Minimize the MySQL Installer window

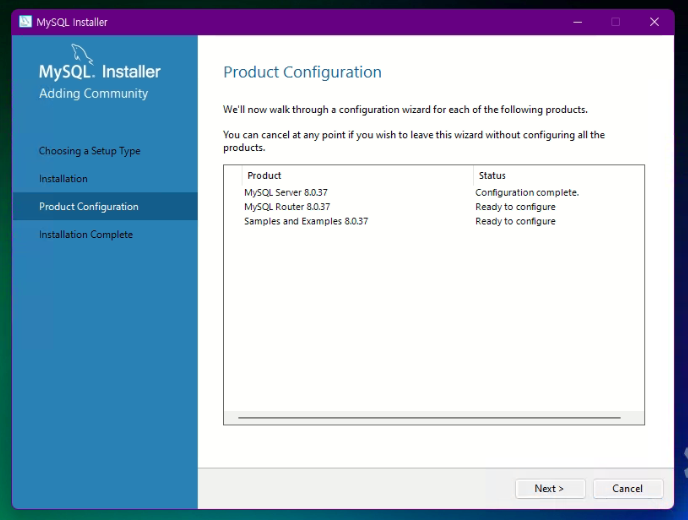(577, 22)
